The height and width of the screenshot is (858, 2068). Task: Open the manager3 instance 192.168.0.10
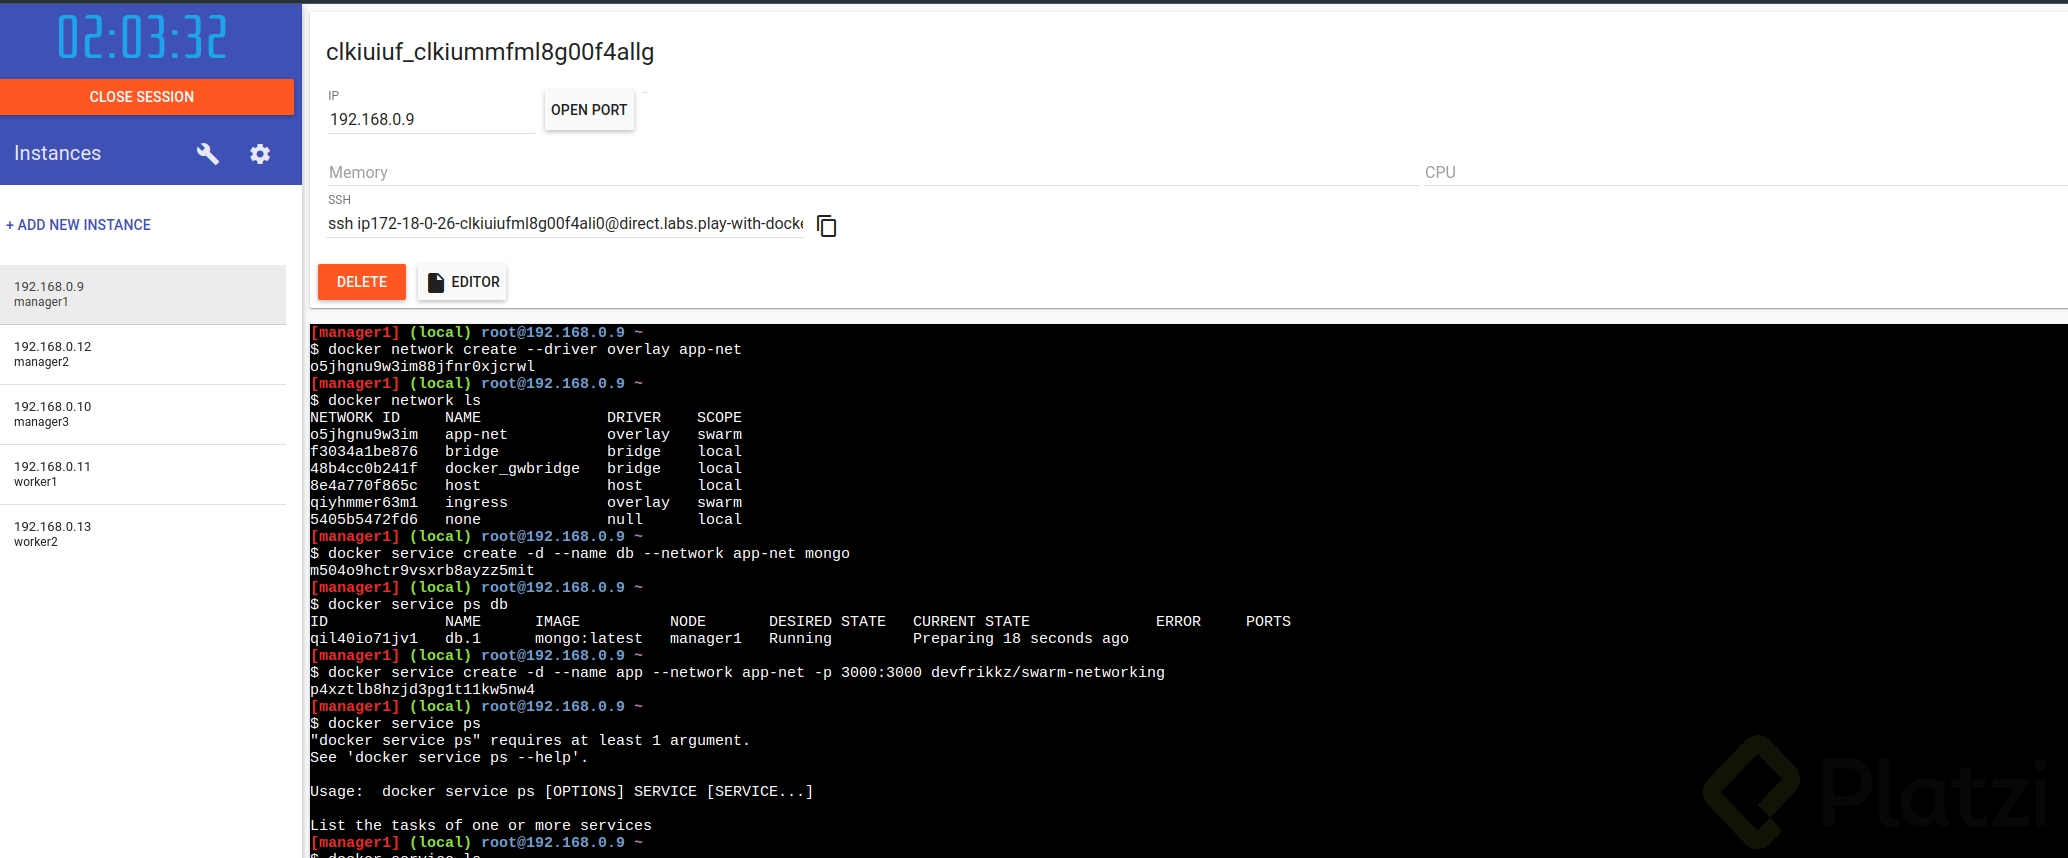143,414
